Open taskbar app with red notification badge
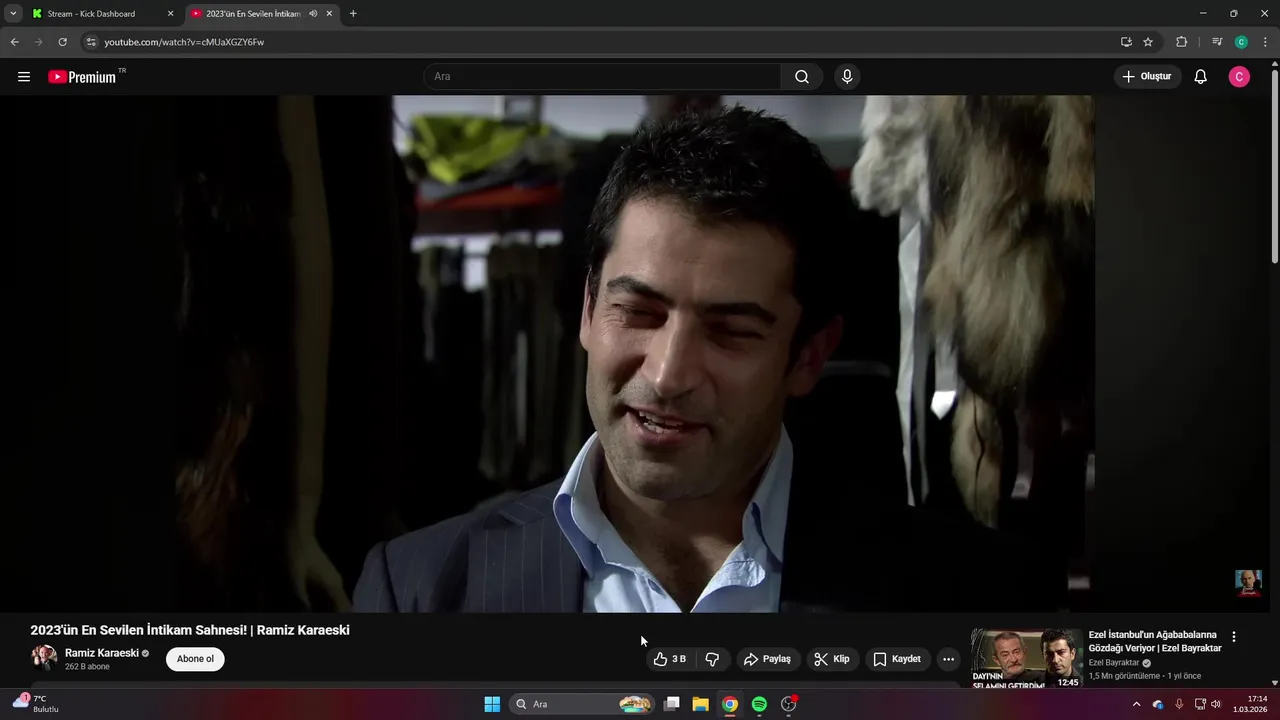Viewport: 1280px width, 720px height. pyautogui.click(x=789, y=704)
